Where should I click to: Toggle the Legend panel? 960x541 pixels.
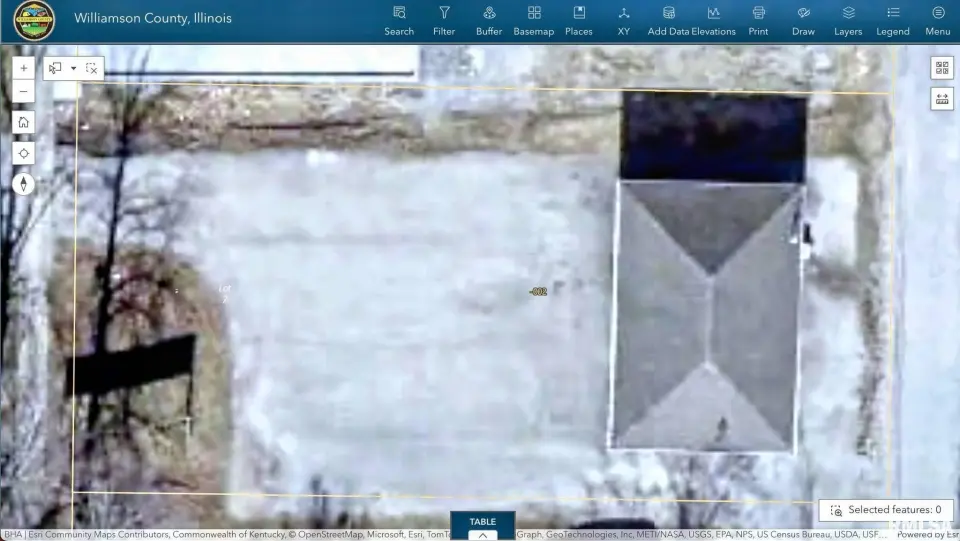pos(893,20)
